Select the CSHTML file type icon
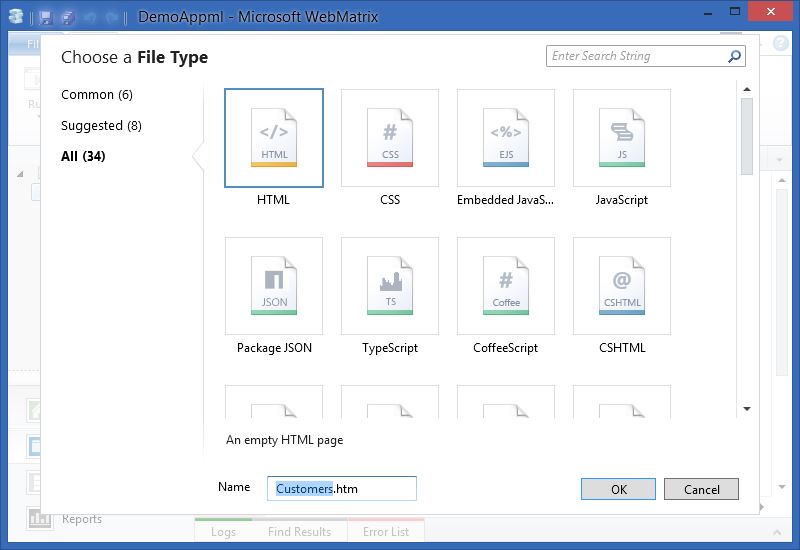The image size is (800, 550). click(622, 286)
